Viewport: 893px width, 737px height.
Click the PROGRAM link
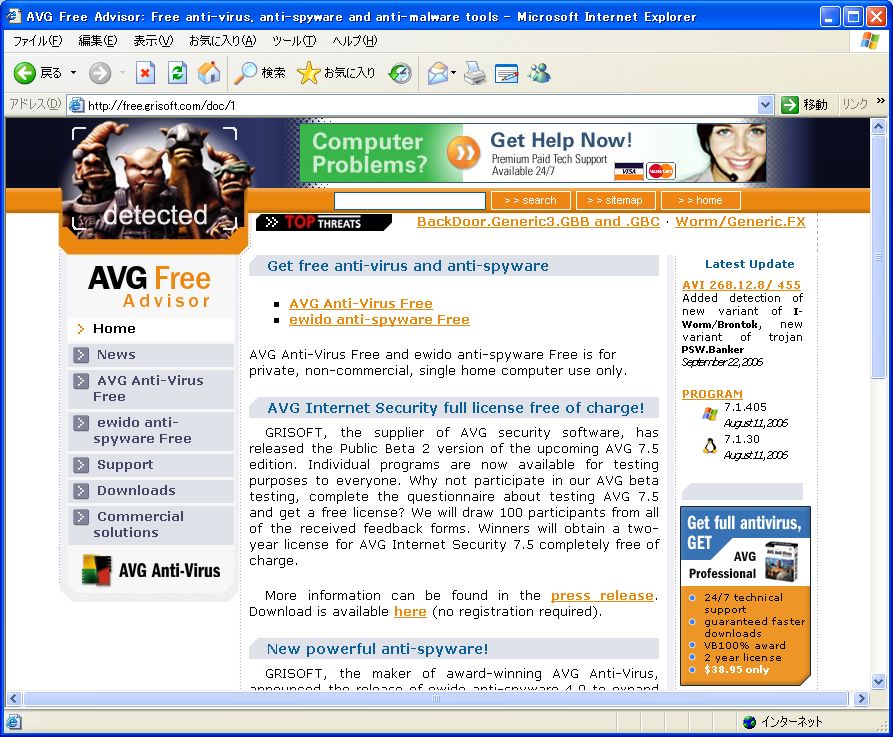[712, 394]
